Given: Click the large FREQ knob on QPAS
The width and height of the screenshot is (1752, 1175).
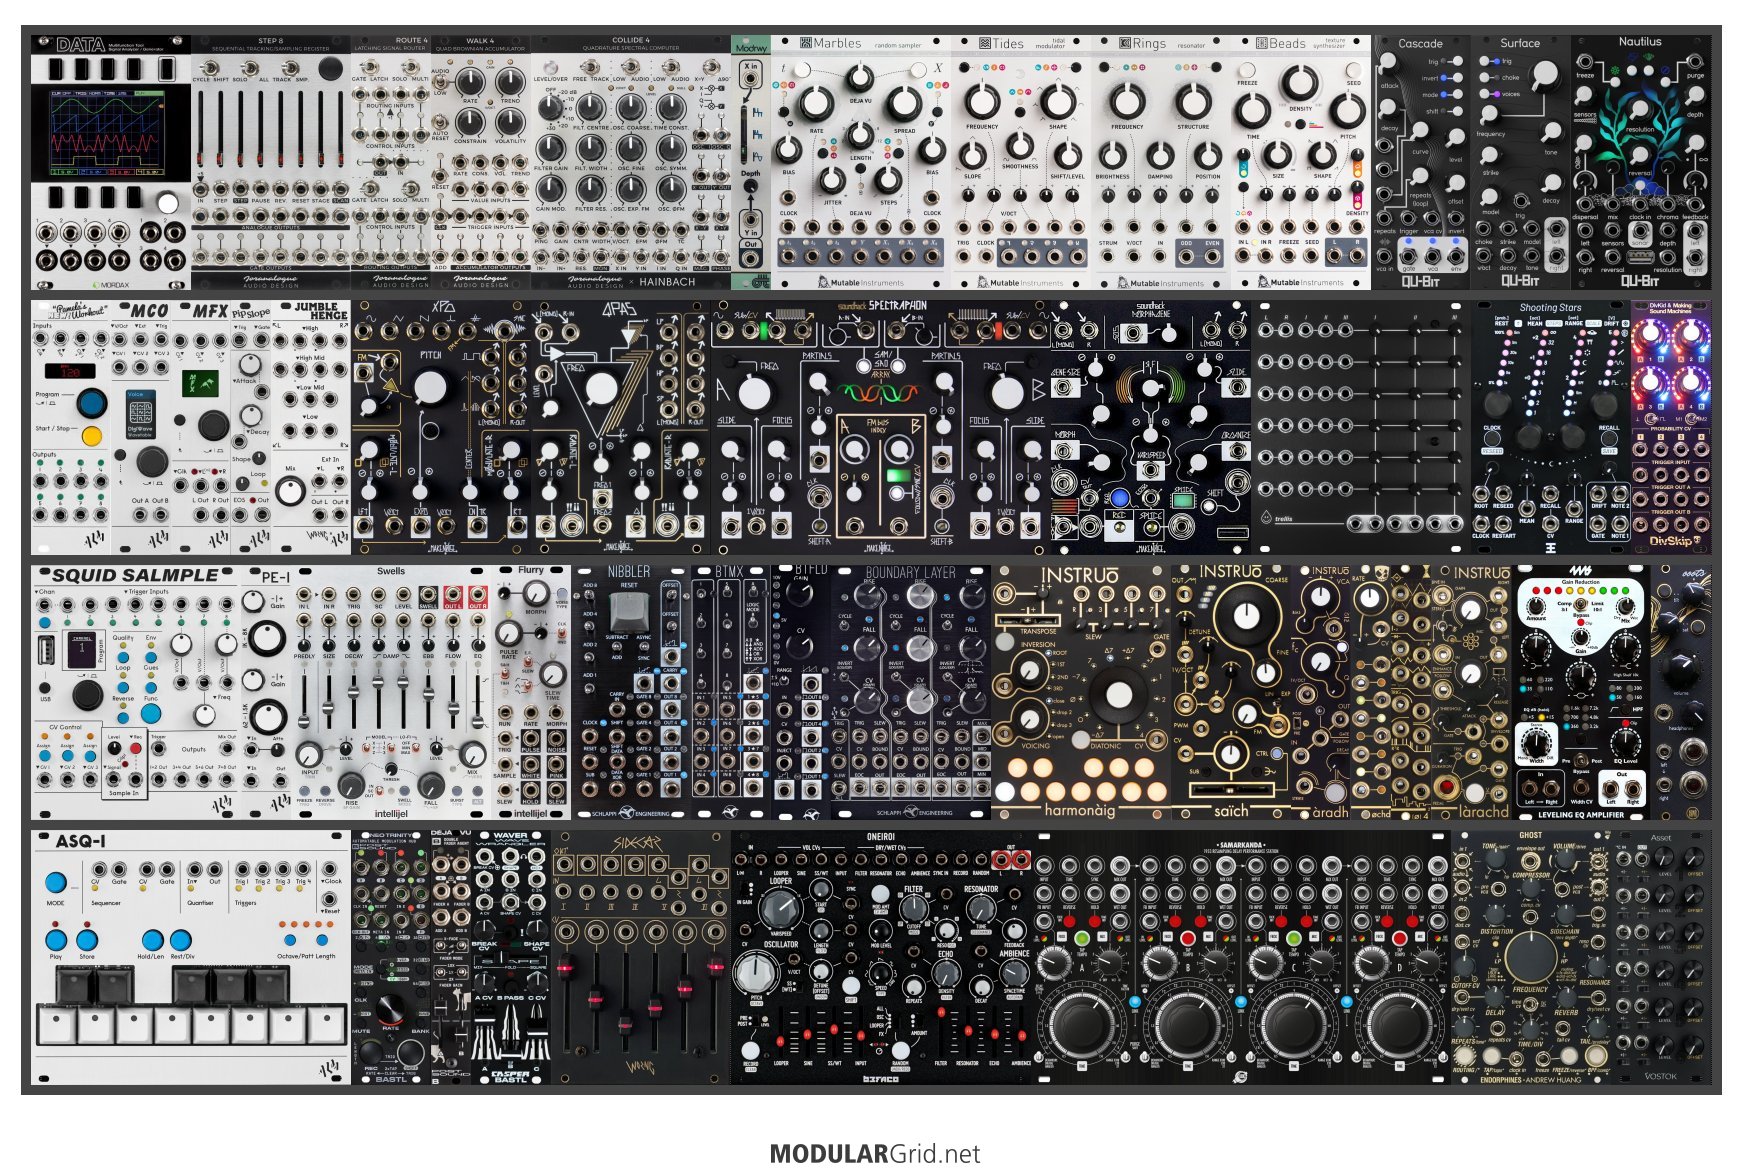Looking at the screenshot, I should tap(602, 388).
